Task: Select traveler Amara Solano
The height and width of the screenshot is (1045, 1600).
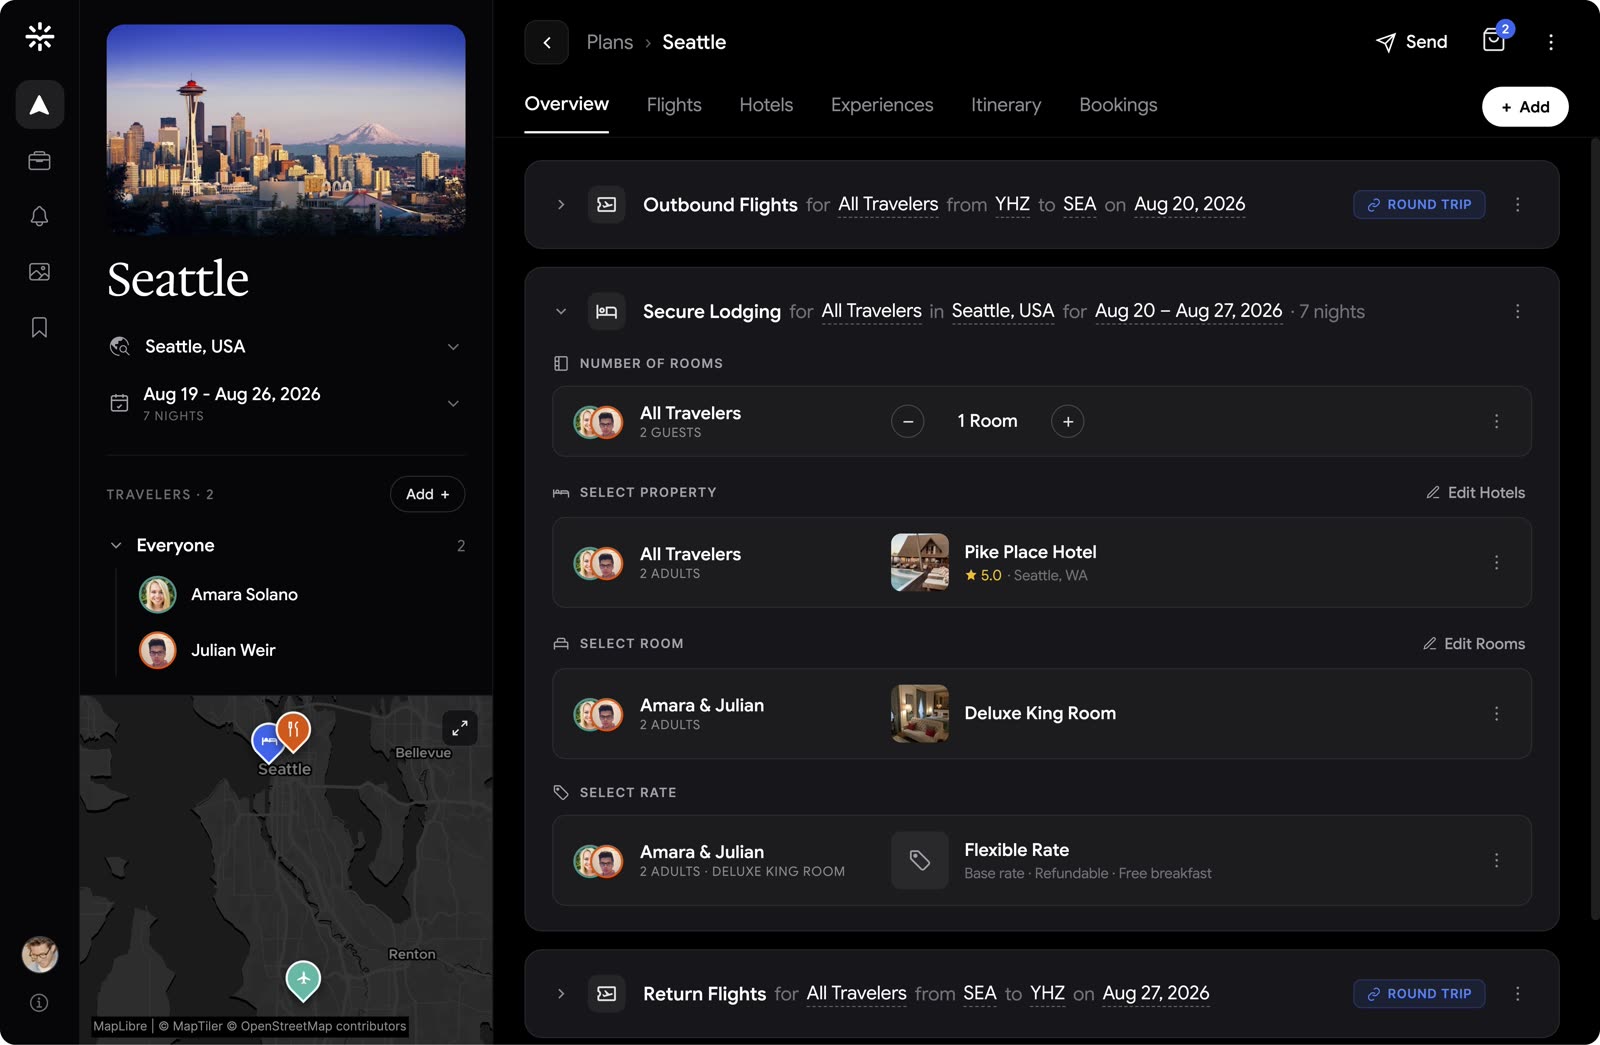Action: pos(218,594)
